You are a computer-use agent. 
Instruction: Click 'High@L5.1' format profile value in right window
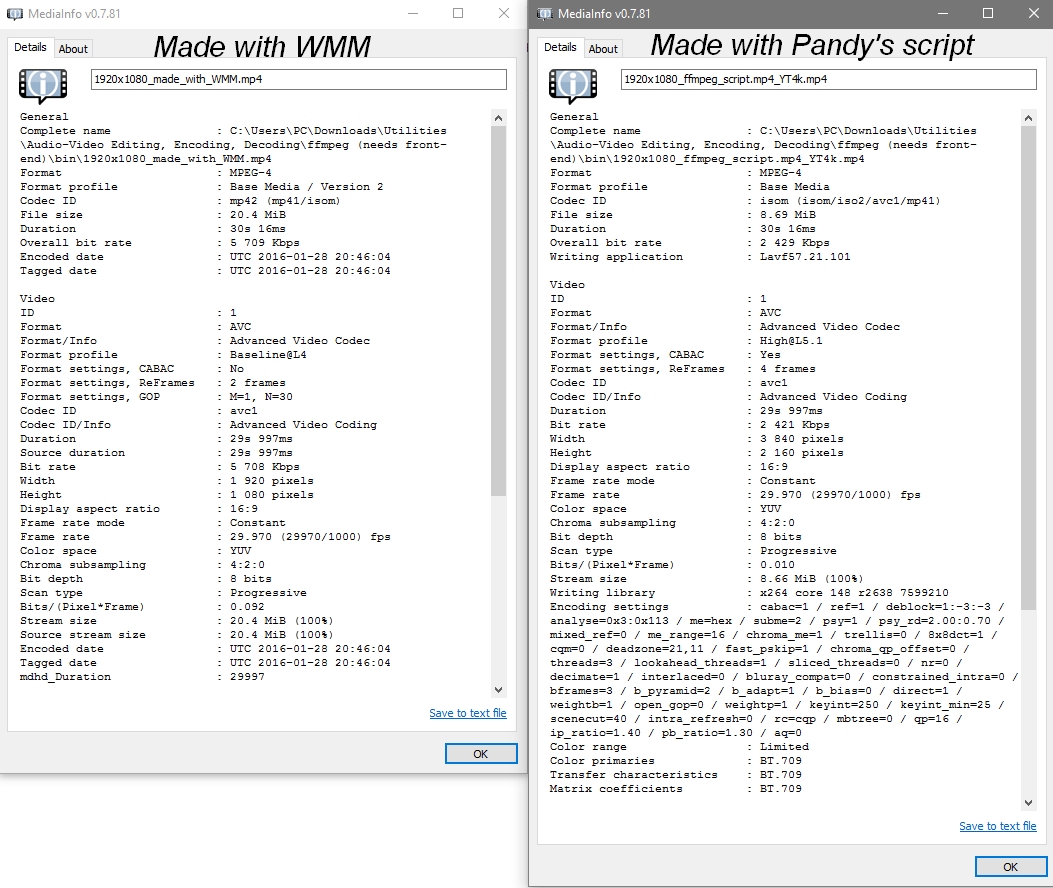[x=791, y=341]
